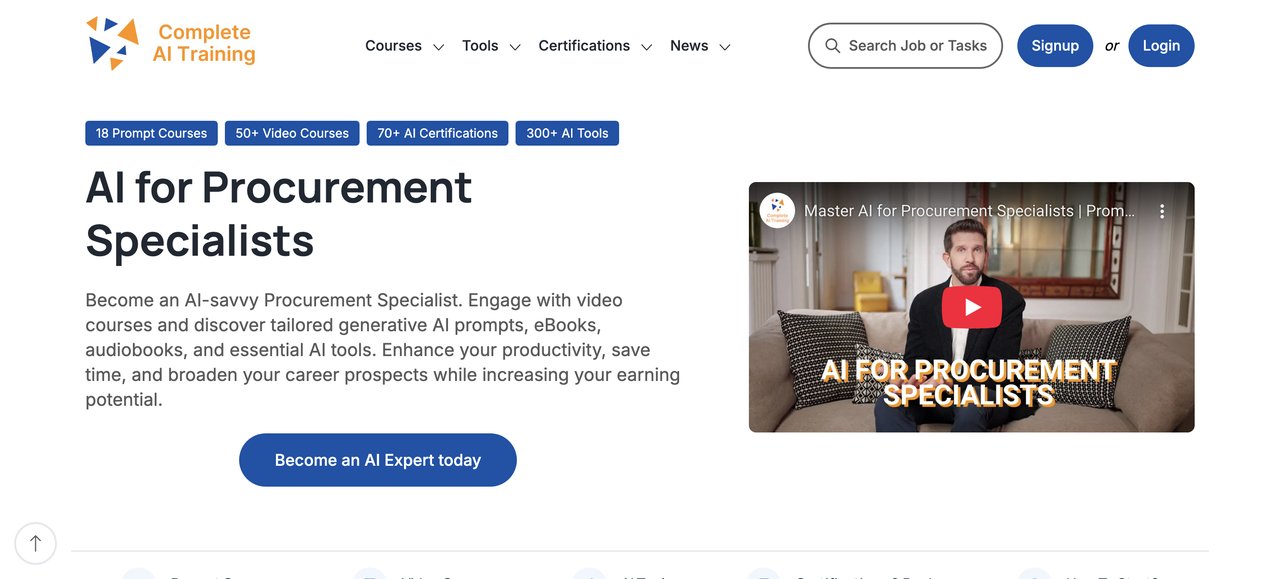Focus the Search Job or Tasks field
The height and width of the screenshot is (579, 1280).
coord(905,46)
